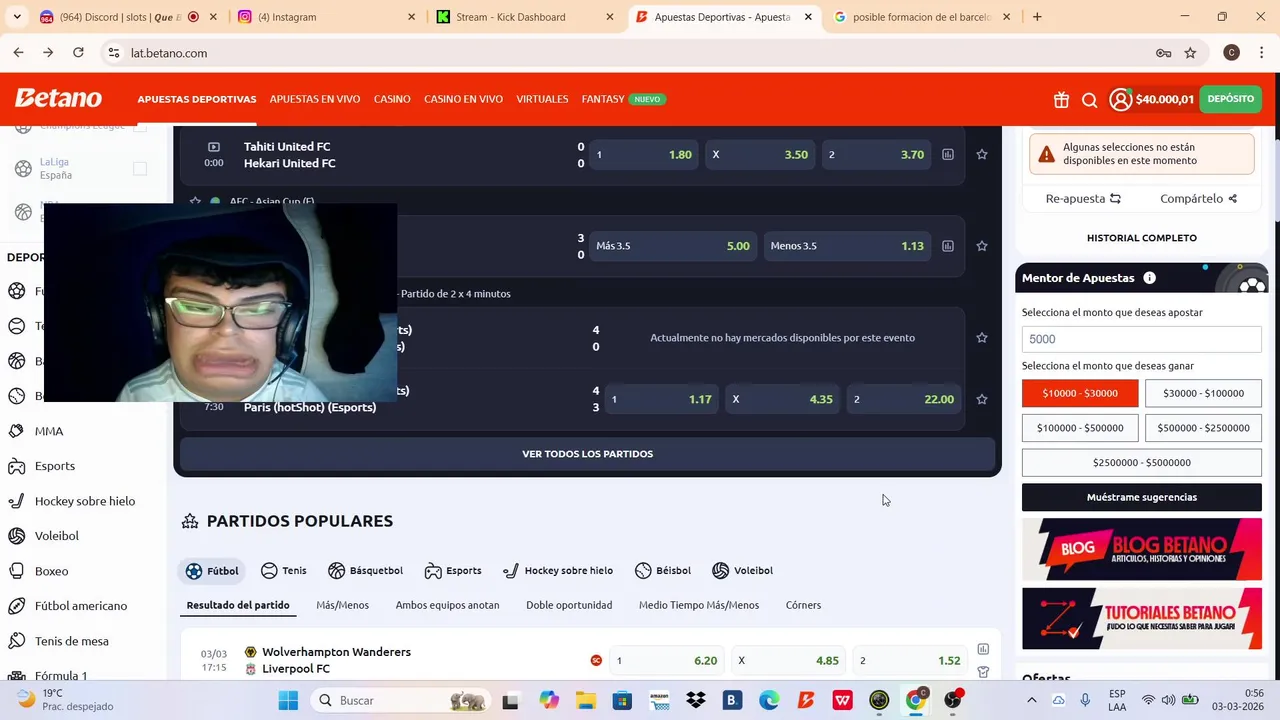Choose the $30000 - $100000 win range
1280x720 pixels.
(1203, 393)
